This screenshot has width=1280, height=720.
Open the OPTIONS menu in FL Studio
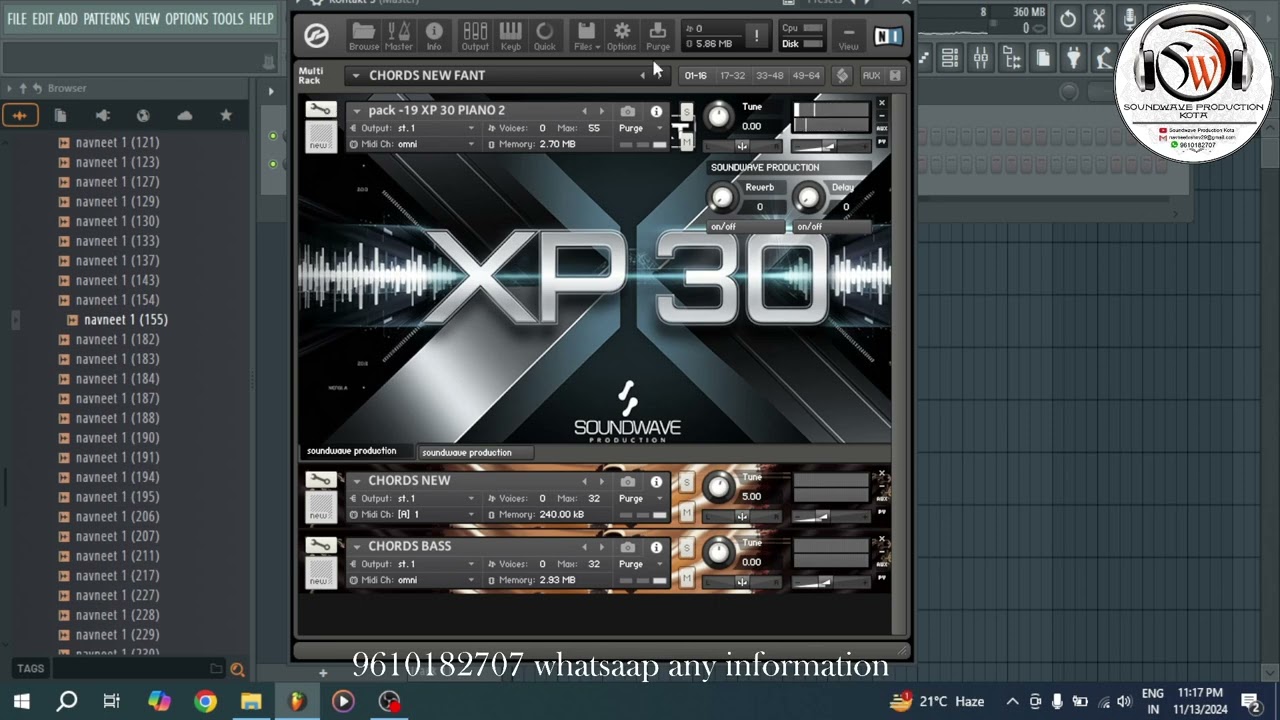(186, 19)
